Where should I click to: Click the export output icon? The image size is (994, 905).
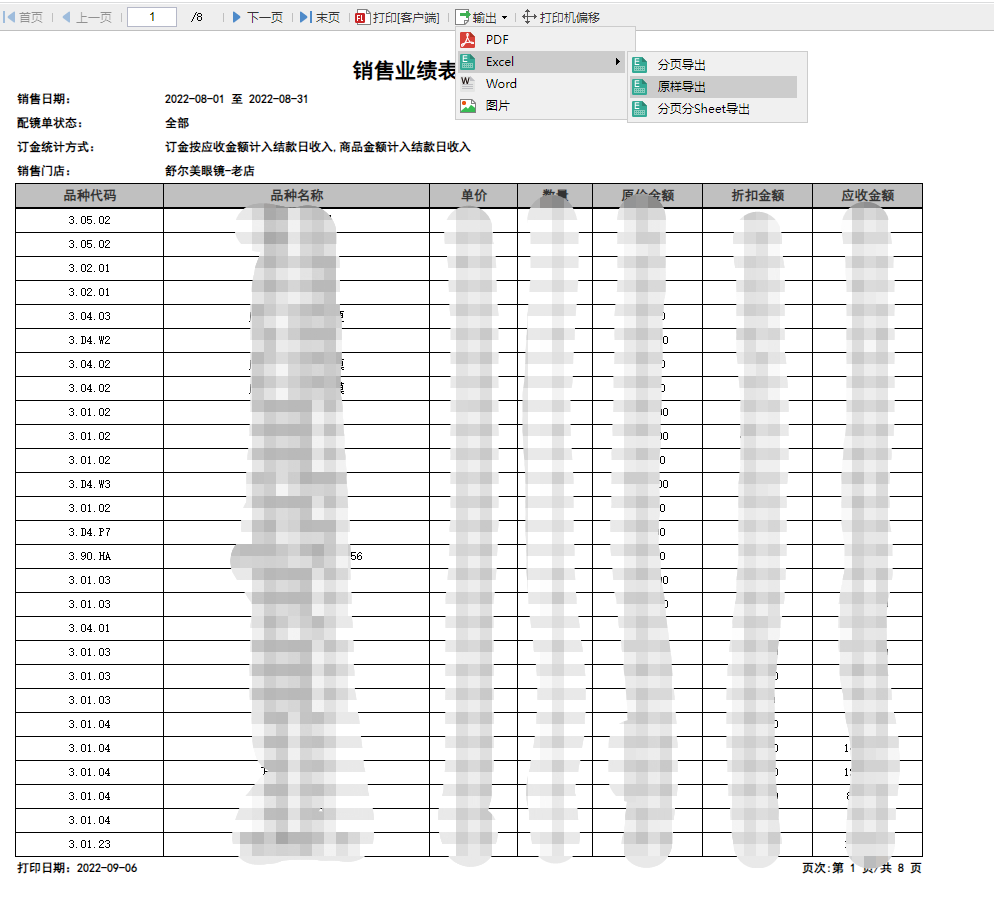[463, 17]
